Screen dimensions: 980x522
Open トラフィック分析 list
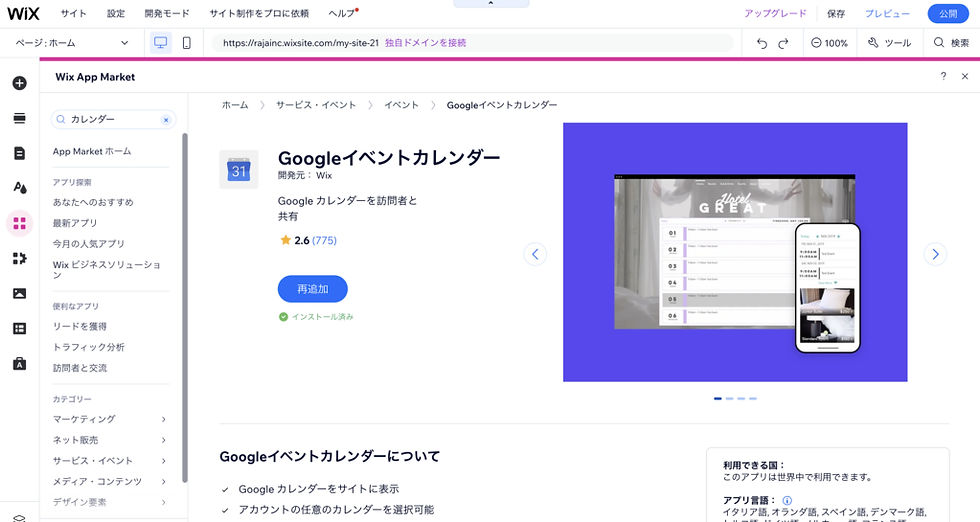[89, 347]
